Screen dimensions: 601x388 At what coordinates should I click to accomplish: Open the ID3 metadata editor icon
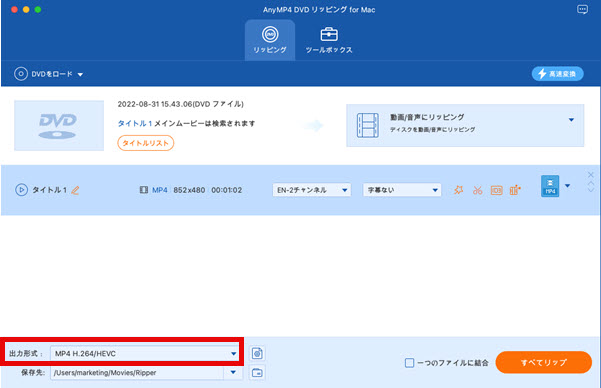(x=496, y=190)
